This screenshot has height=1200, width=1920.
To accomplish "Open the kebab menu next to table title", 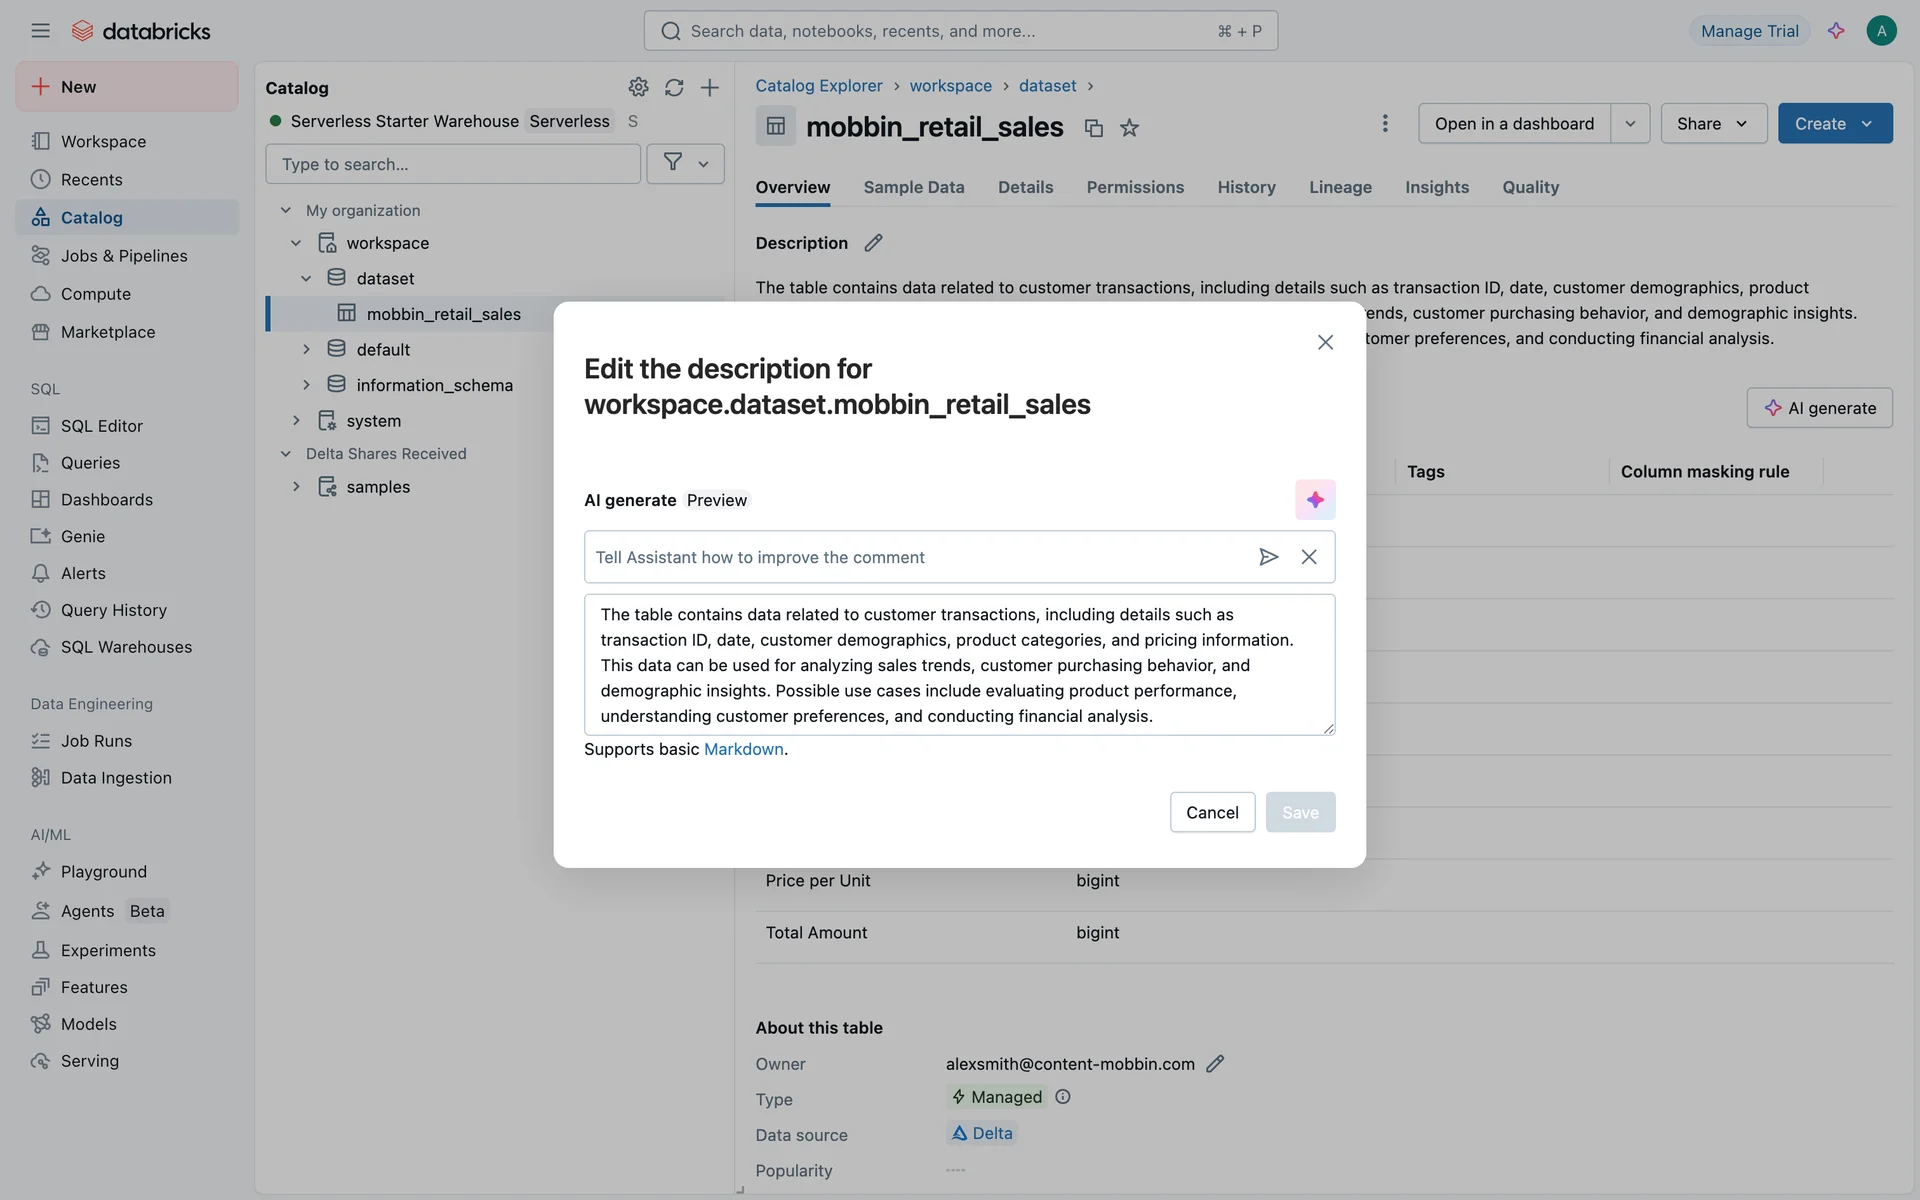I will tap(1385, 123).
